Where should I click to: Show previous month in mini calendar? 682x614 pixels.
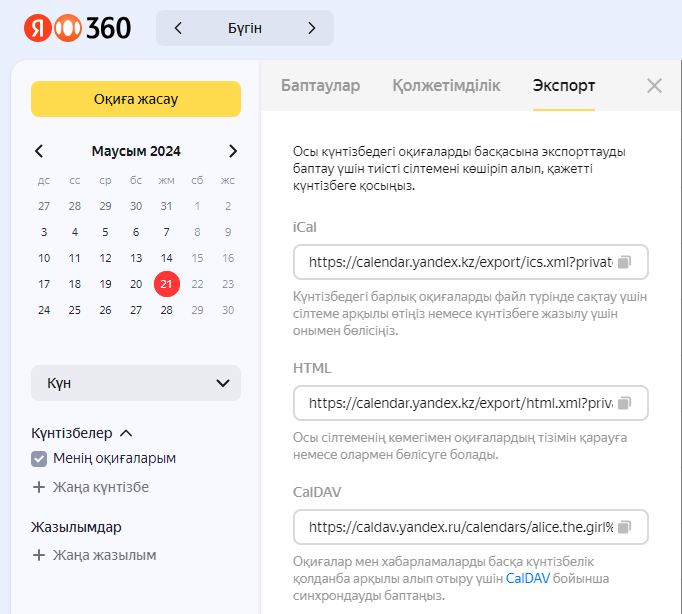pyautogui.click(x=39, y=151)
